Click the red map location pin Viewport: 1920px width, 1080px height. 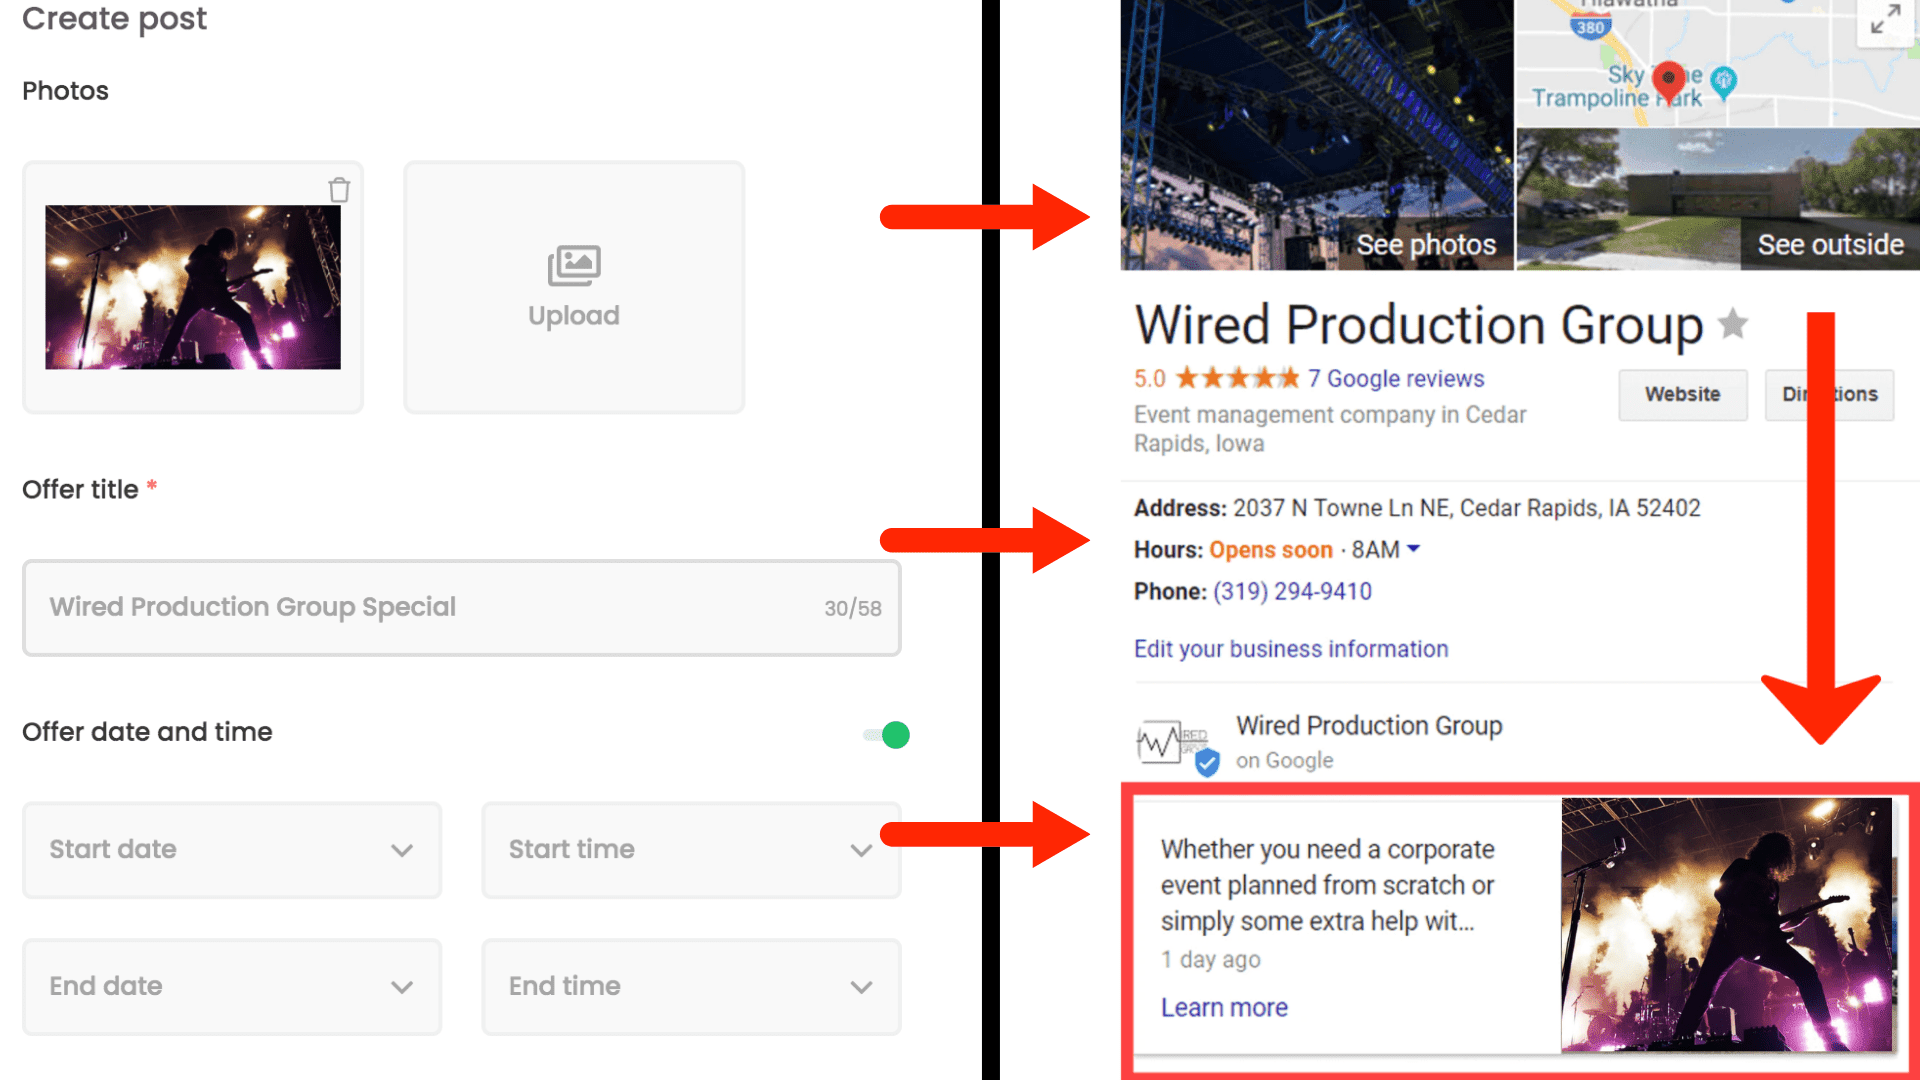pyautogui.click(x=1667, y=81)
